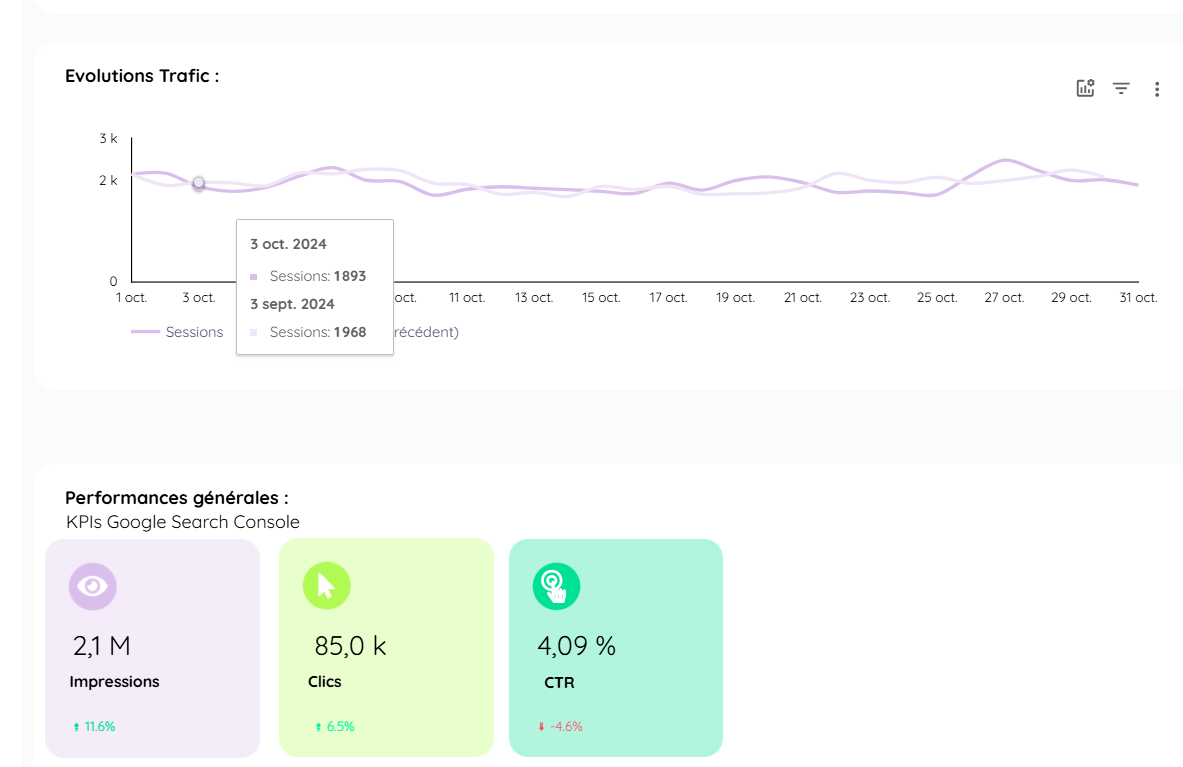This screenshot has width=1183, height=767.
Task: Click the eye icon on the Impressions card
Action: coord(92,586)
